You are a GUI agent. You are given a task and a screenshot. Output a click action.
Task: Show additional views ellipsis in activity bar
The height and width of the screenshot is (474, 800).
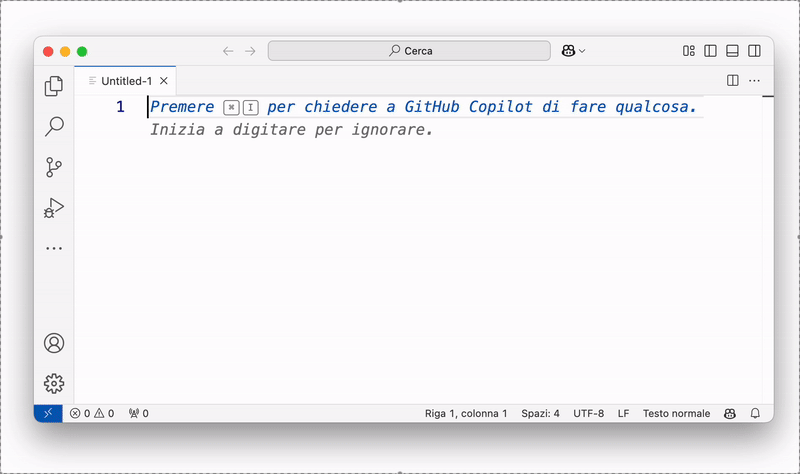tap(54, 248)
